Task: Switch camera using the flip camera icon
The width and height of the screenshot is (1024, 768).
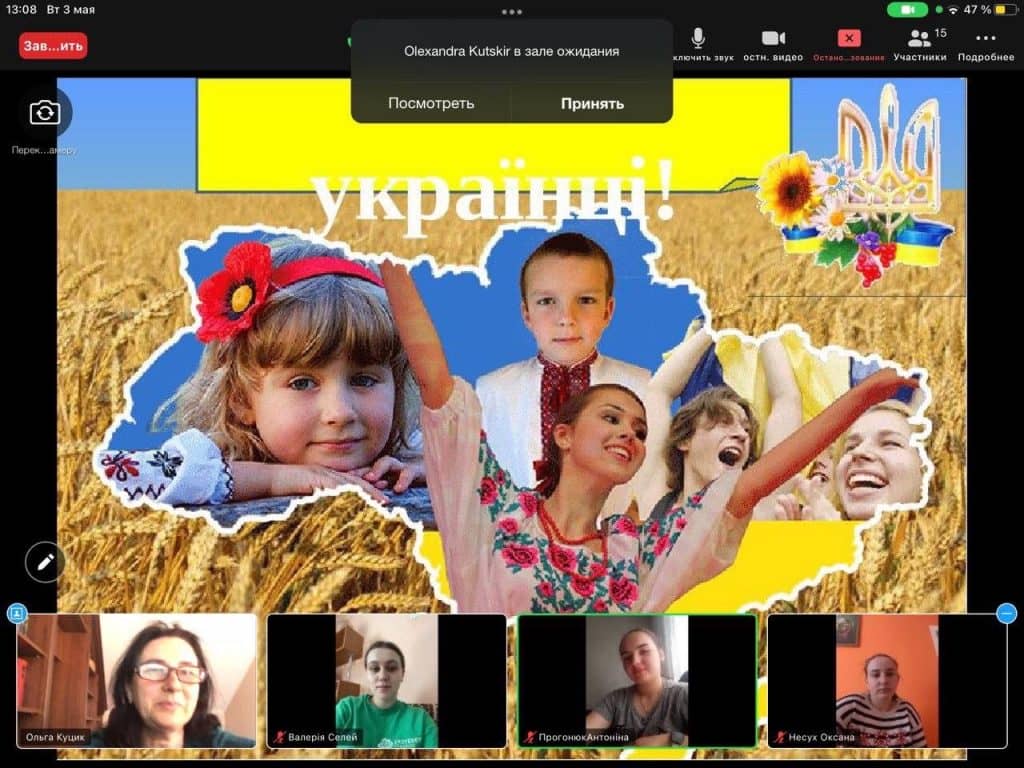Action: point(44,113)
